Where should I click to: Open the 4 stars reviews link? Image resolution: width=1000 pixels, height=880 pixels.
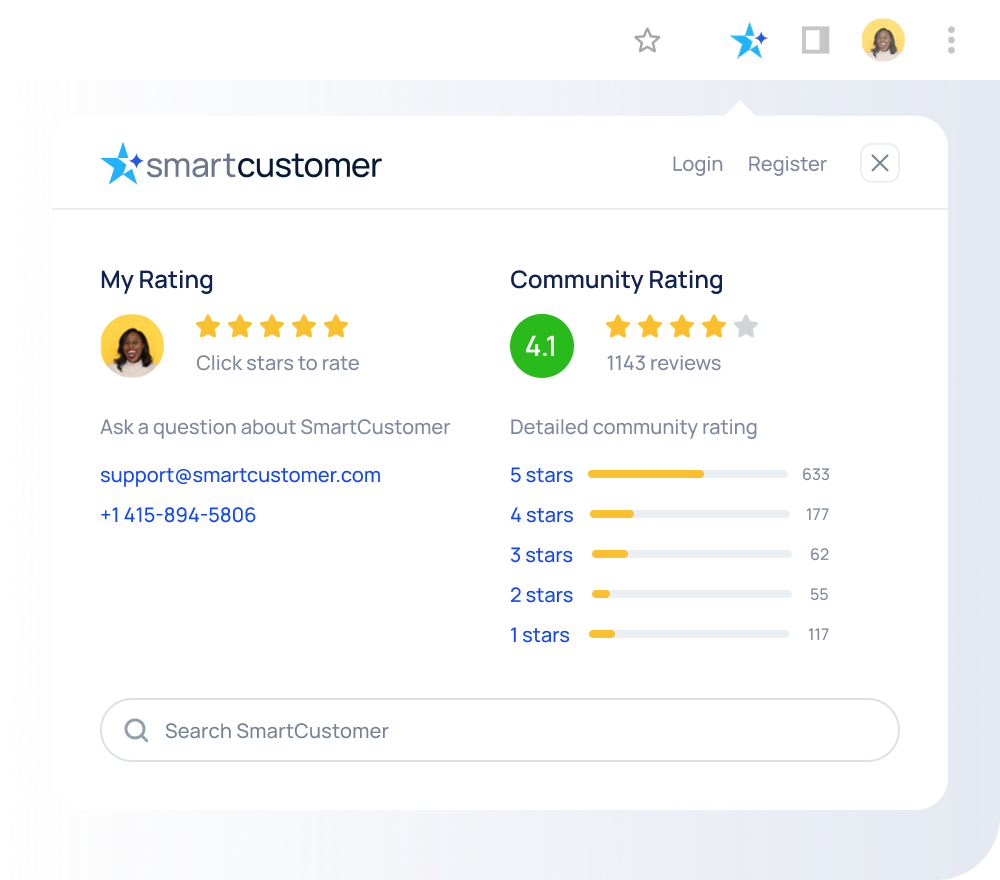pos(541,515)
